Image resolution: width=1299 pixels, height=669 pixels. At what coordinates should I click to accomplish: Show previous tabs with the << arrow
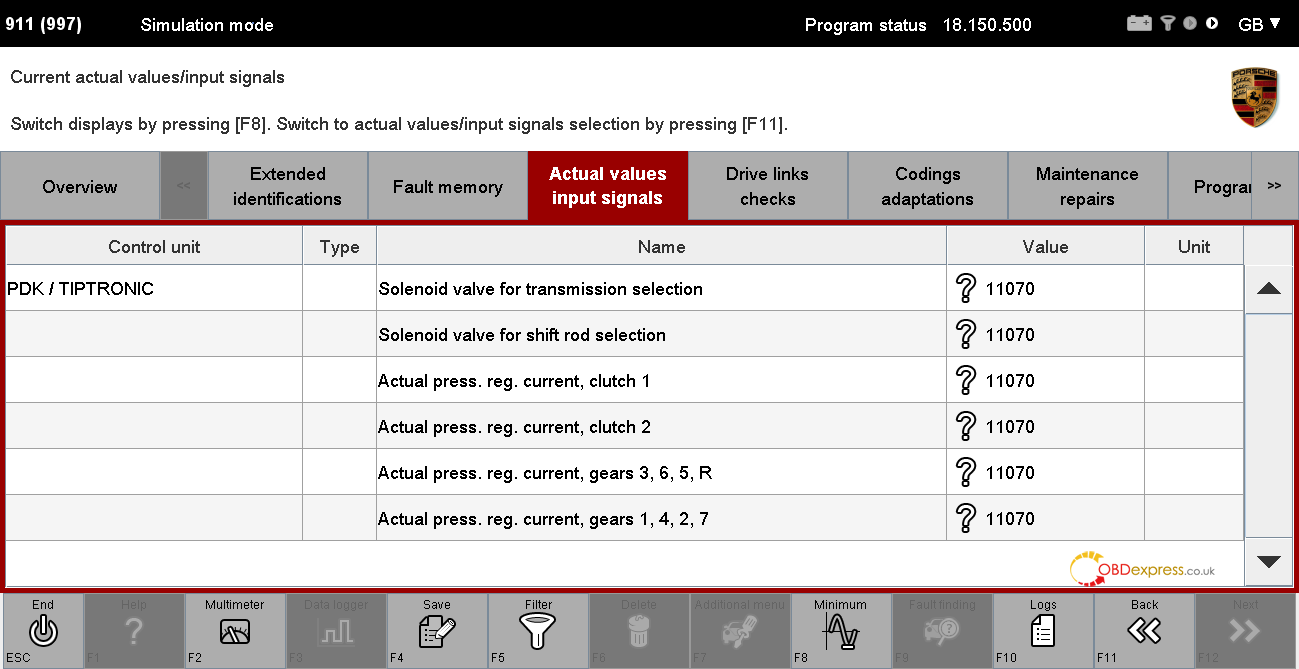tap(184, 185)
